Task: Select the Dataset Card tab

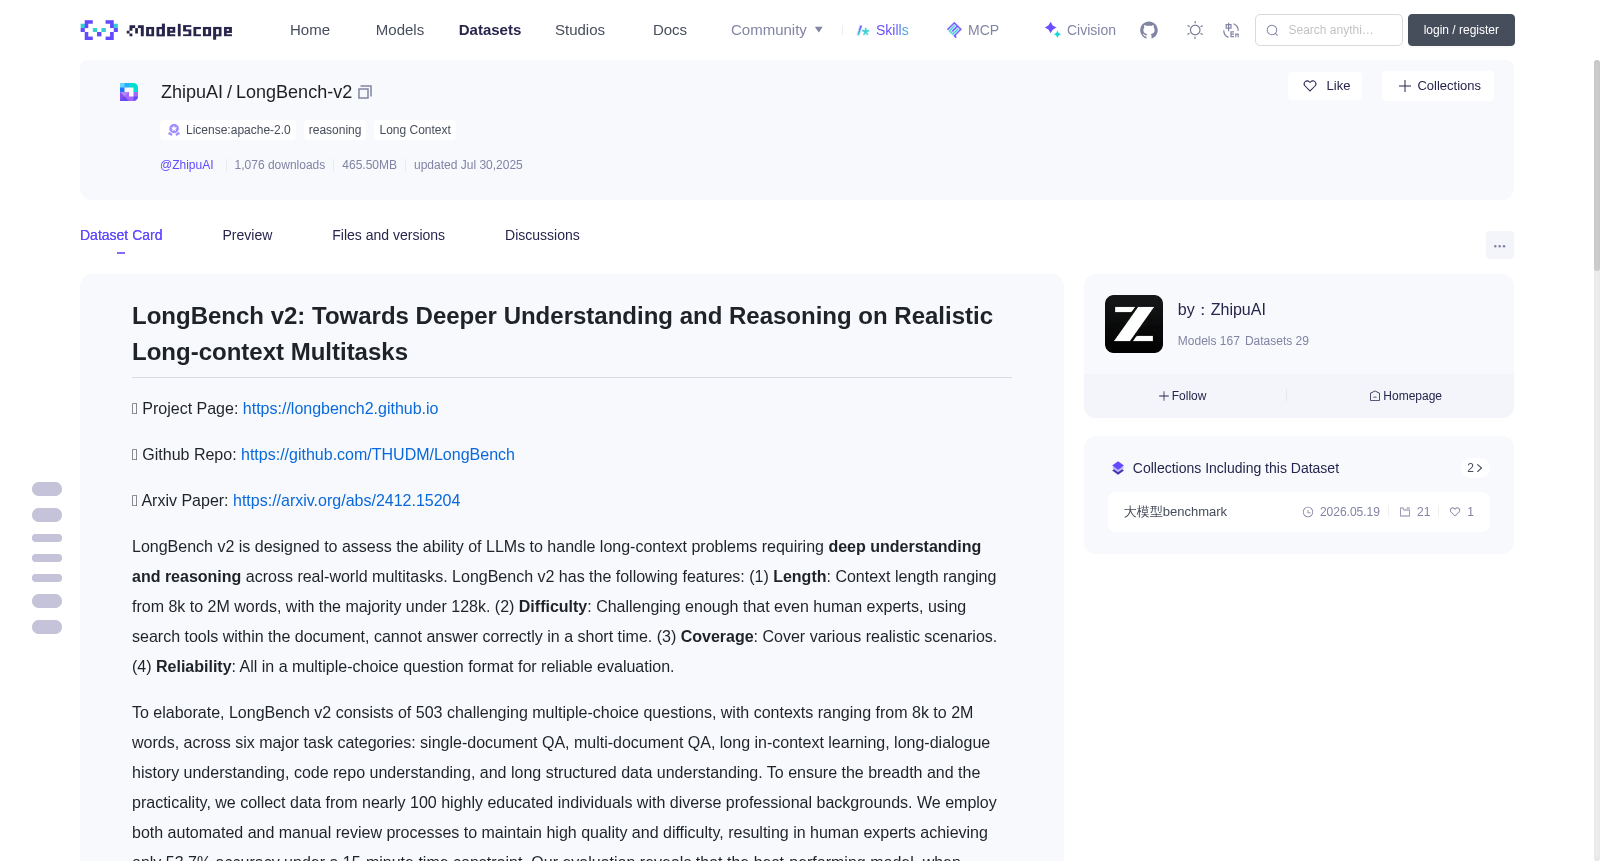Action: [x=121, y=235]
